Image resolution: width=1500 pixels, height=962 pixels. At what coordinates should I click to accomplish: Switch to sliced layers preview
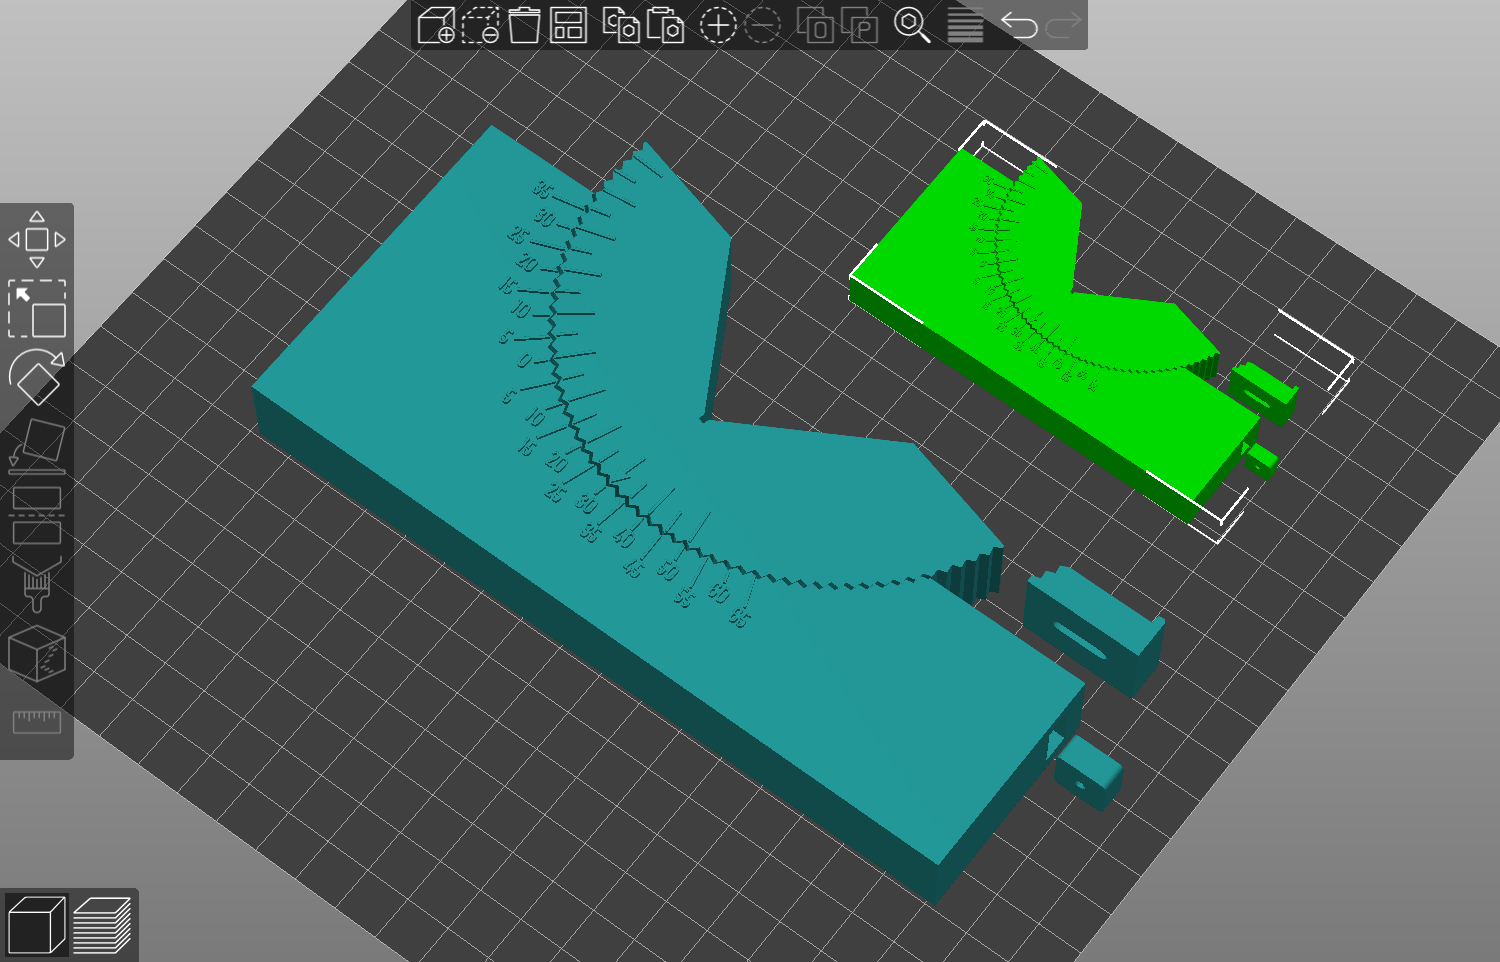[x=102, y=925]
